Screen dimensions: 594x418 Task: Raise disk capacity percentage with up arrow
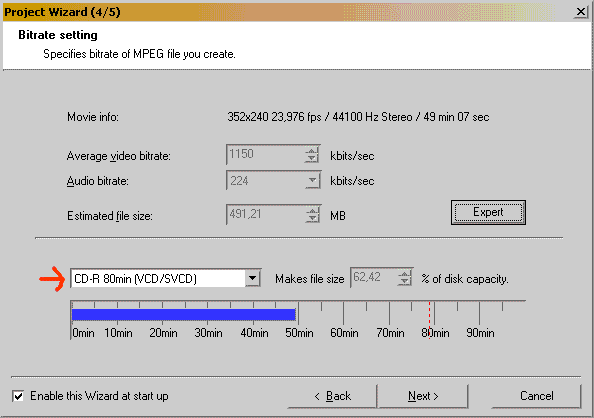pos(405,274)
